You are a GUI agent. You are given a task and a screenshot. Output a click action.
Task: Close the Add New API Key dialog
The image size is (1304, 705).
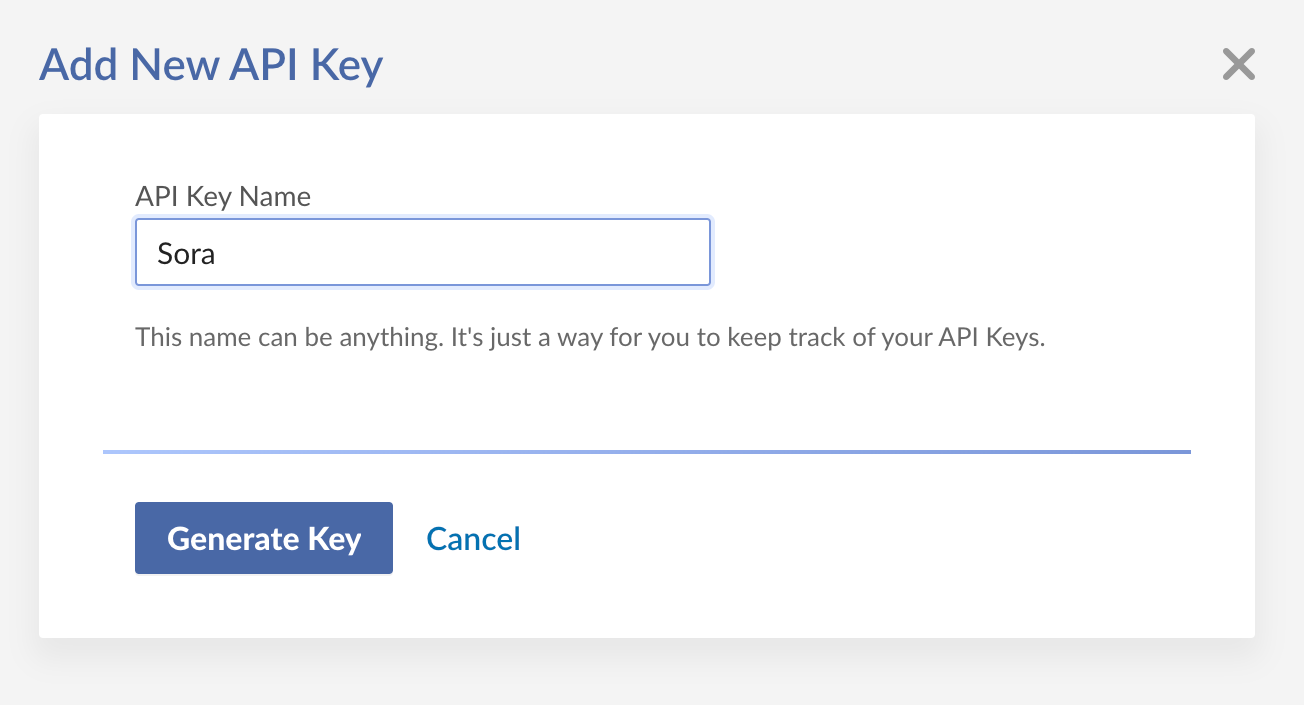(x=1238, y=65)
